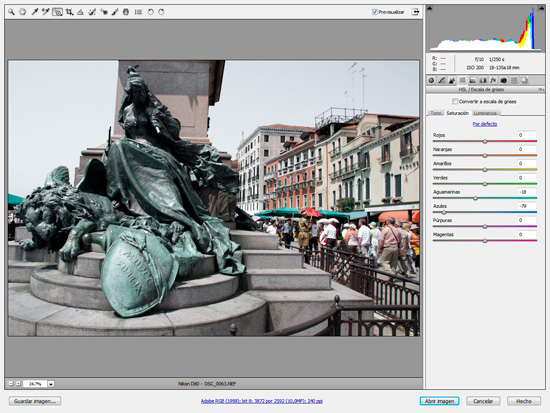This screenshot has height=413, width=550.
Task: Select the Crop tool
Action: (x=69, y=12)
